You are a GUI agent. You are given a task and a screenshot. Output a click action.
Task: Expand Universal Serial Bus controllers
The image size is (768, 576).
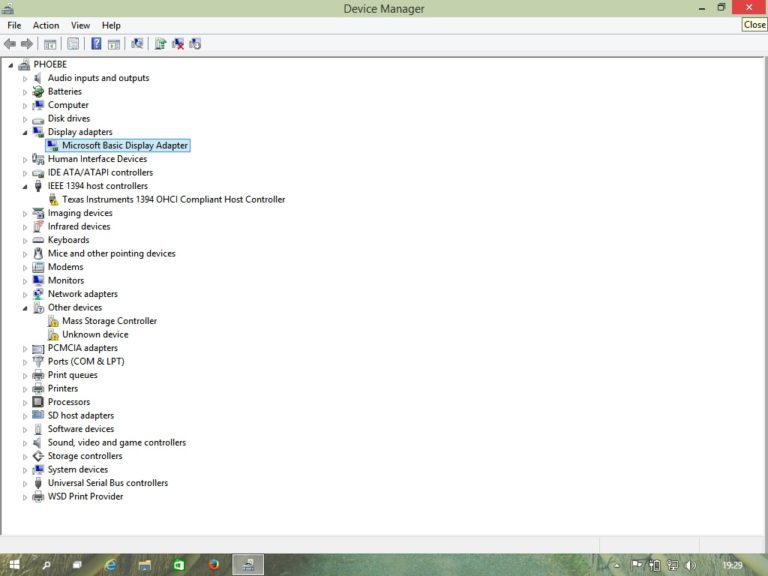click(26, 483)
